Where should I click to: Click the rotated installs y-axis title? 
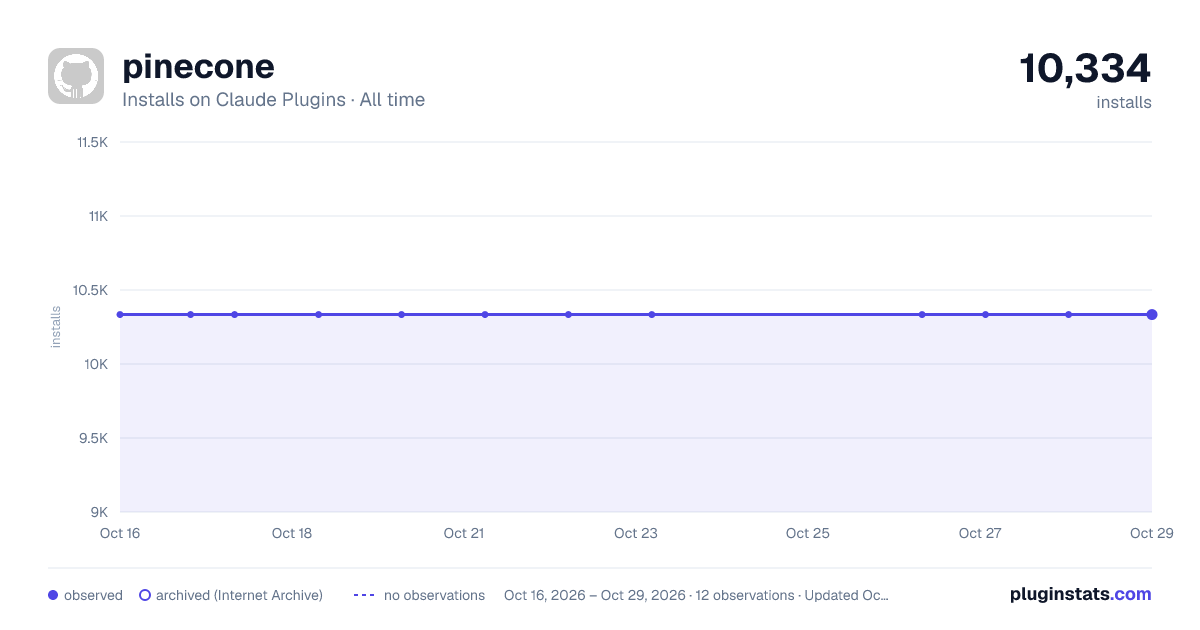click(x=56, y=327)
